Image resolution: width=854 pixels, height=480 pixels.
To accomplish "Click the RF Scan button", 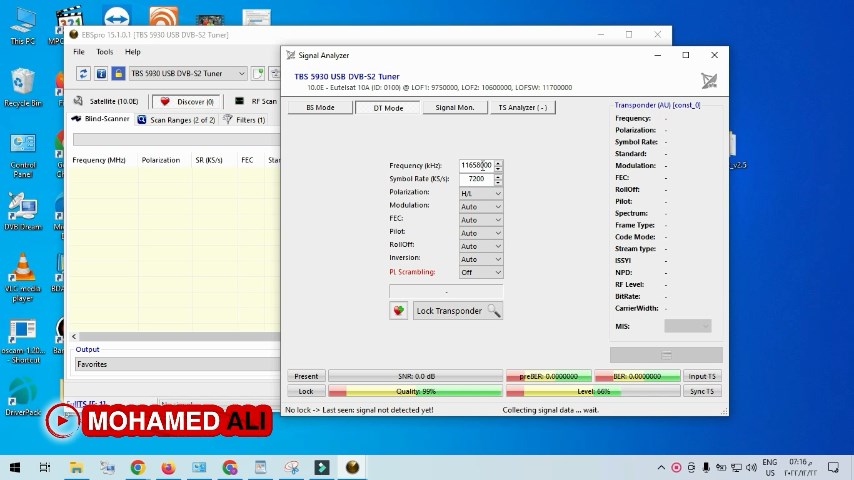I will pyautogui.click(x=256, y=101).
